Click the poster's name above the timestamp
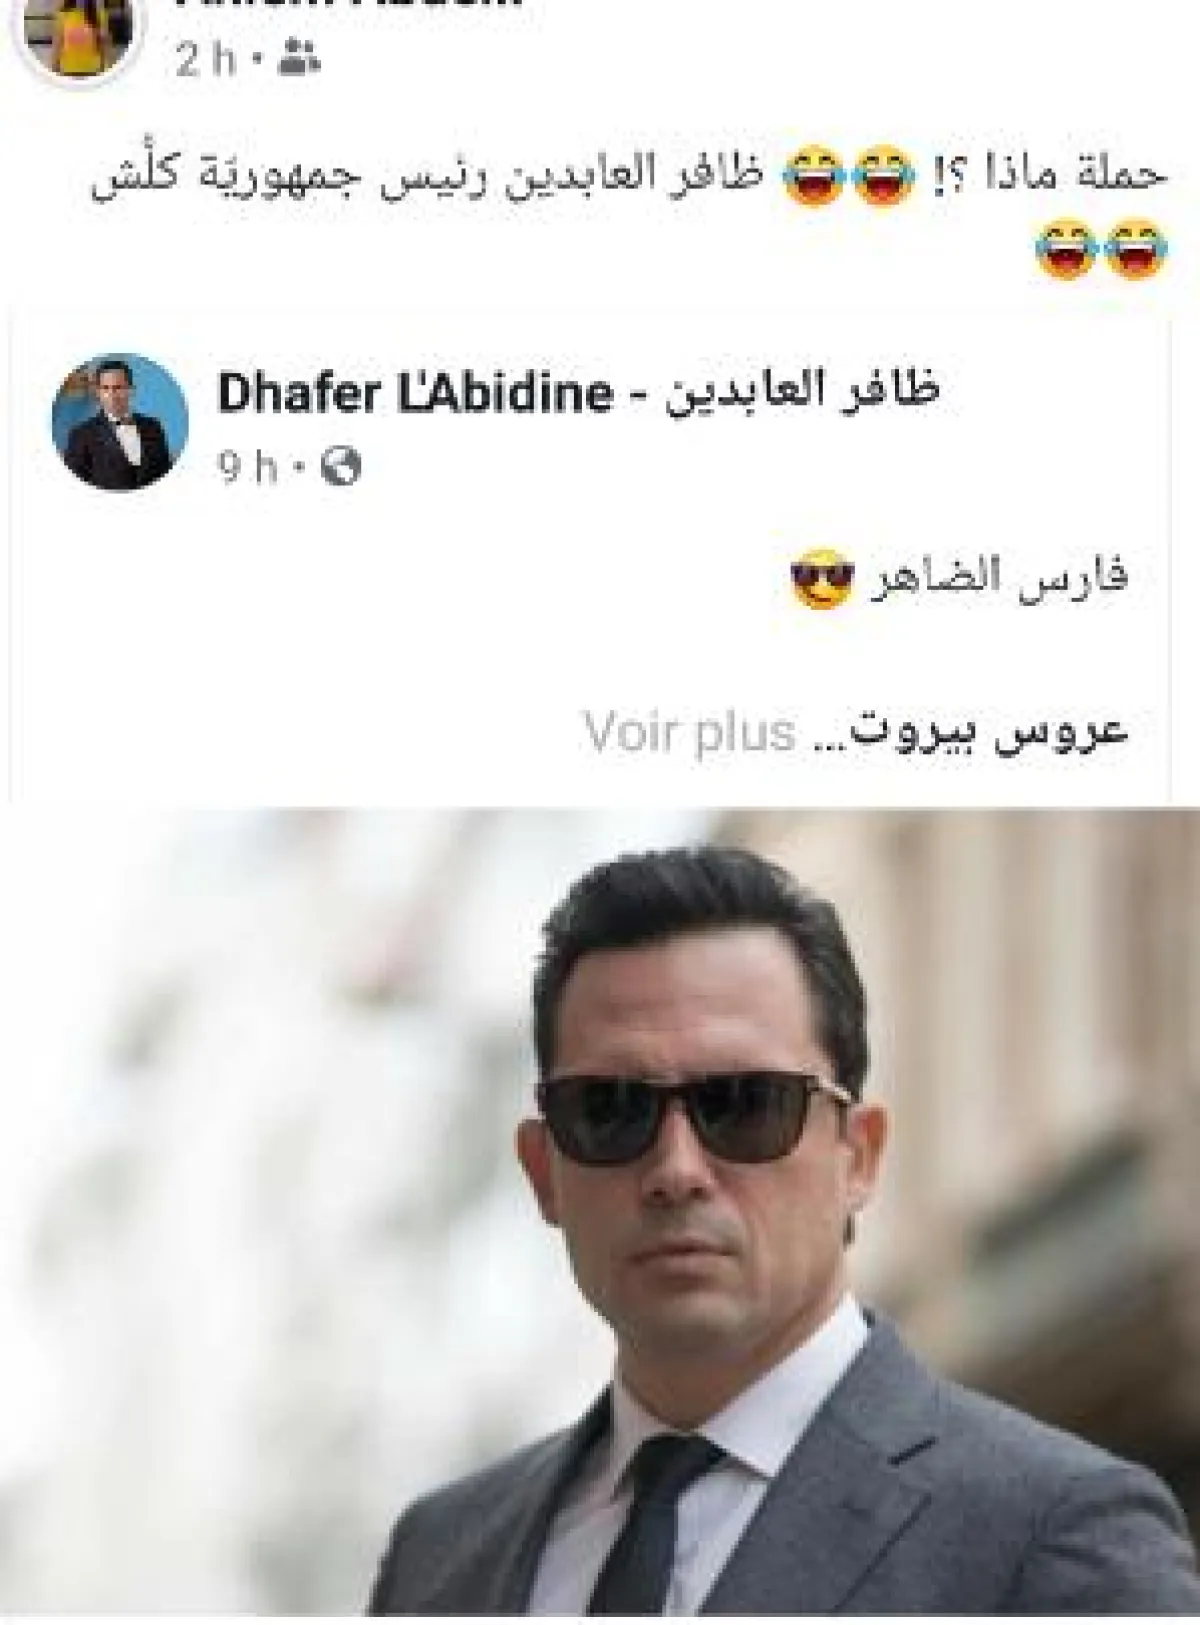This screenshot has width=1200, height=1625. [350, 5]
